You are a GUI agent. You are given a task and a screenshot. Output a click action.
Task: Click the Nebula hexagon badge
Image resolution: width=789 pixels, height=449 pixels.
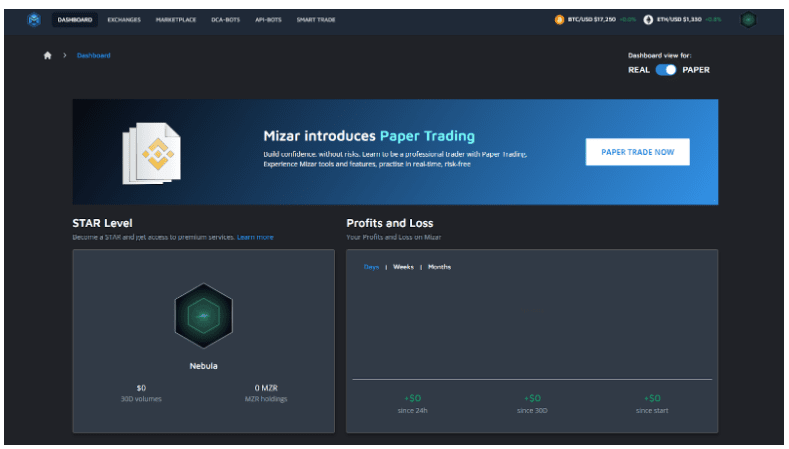203,316
